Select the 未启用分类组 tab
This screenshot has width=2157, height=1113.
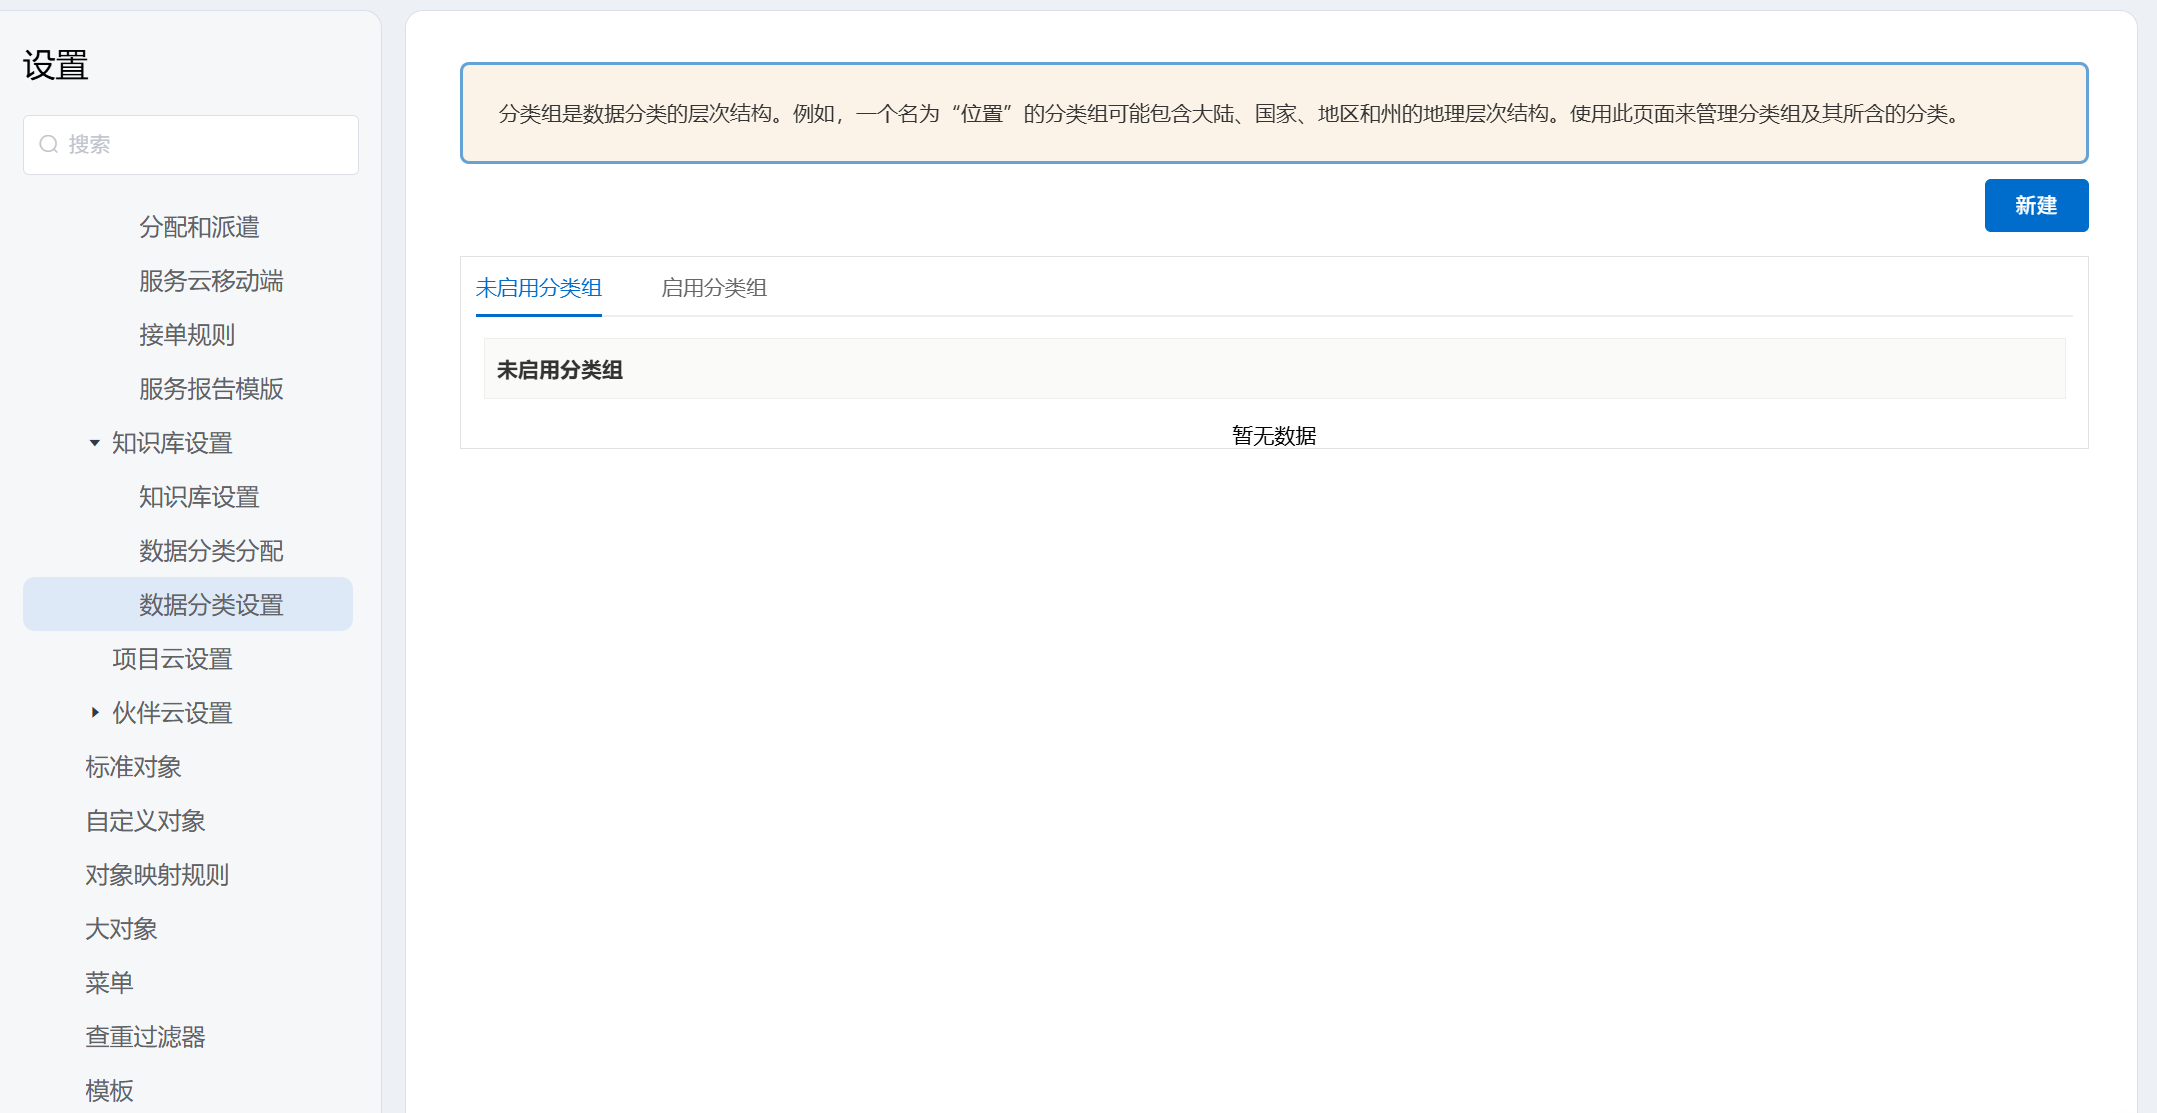tap(538, 288)
